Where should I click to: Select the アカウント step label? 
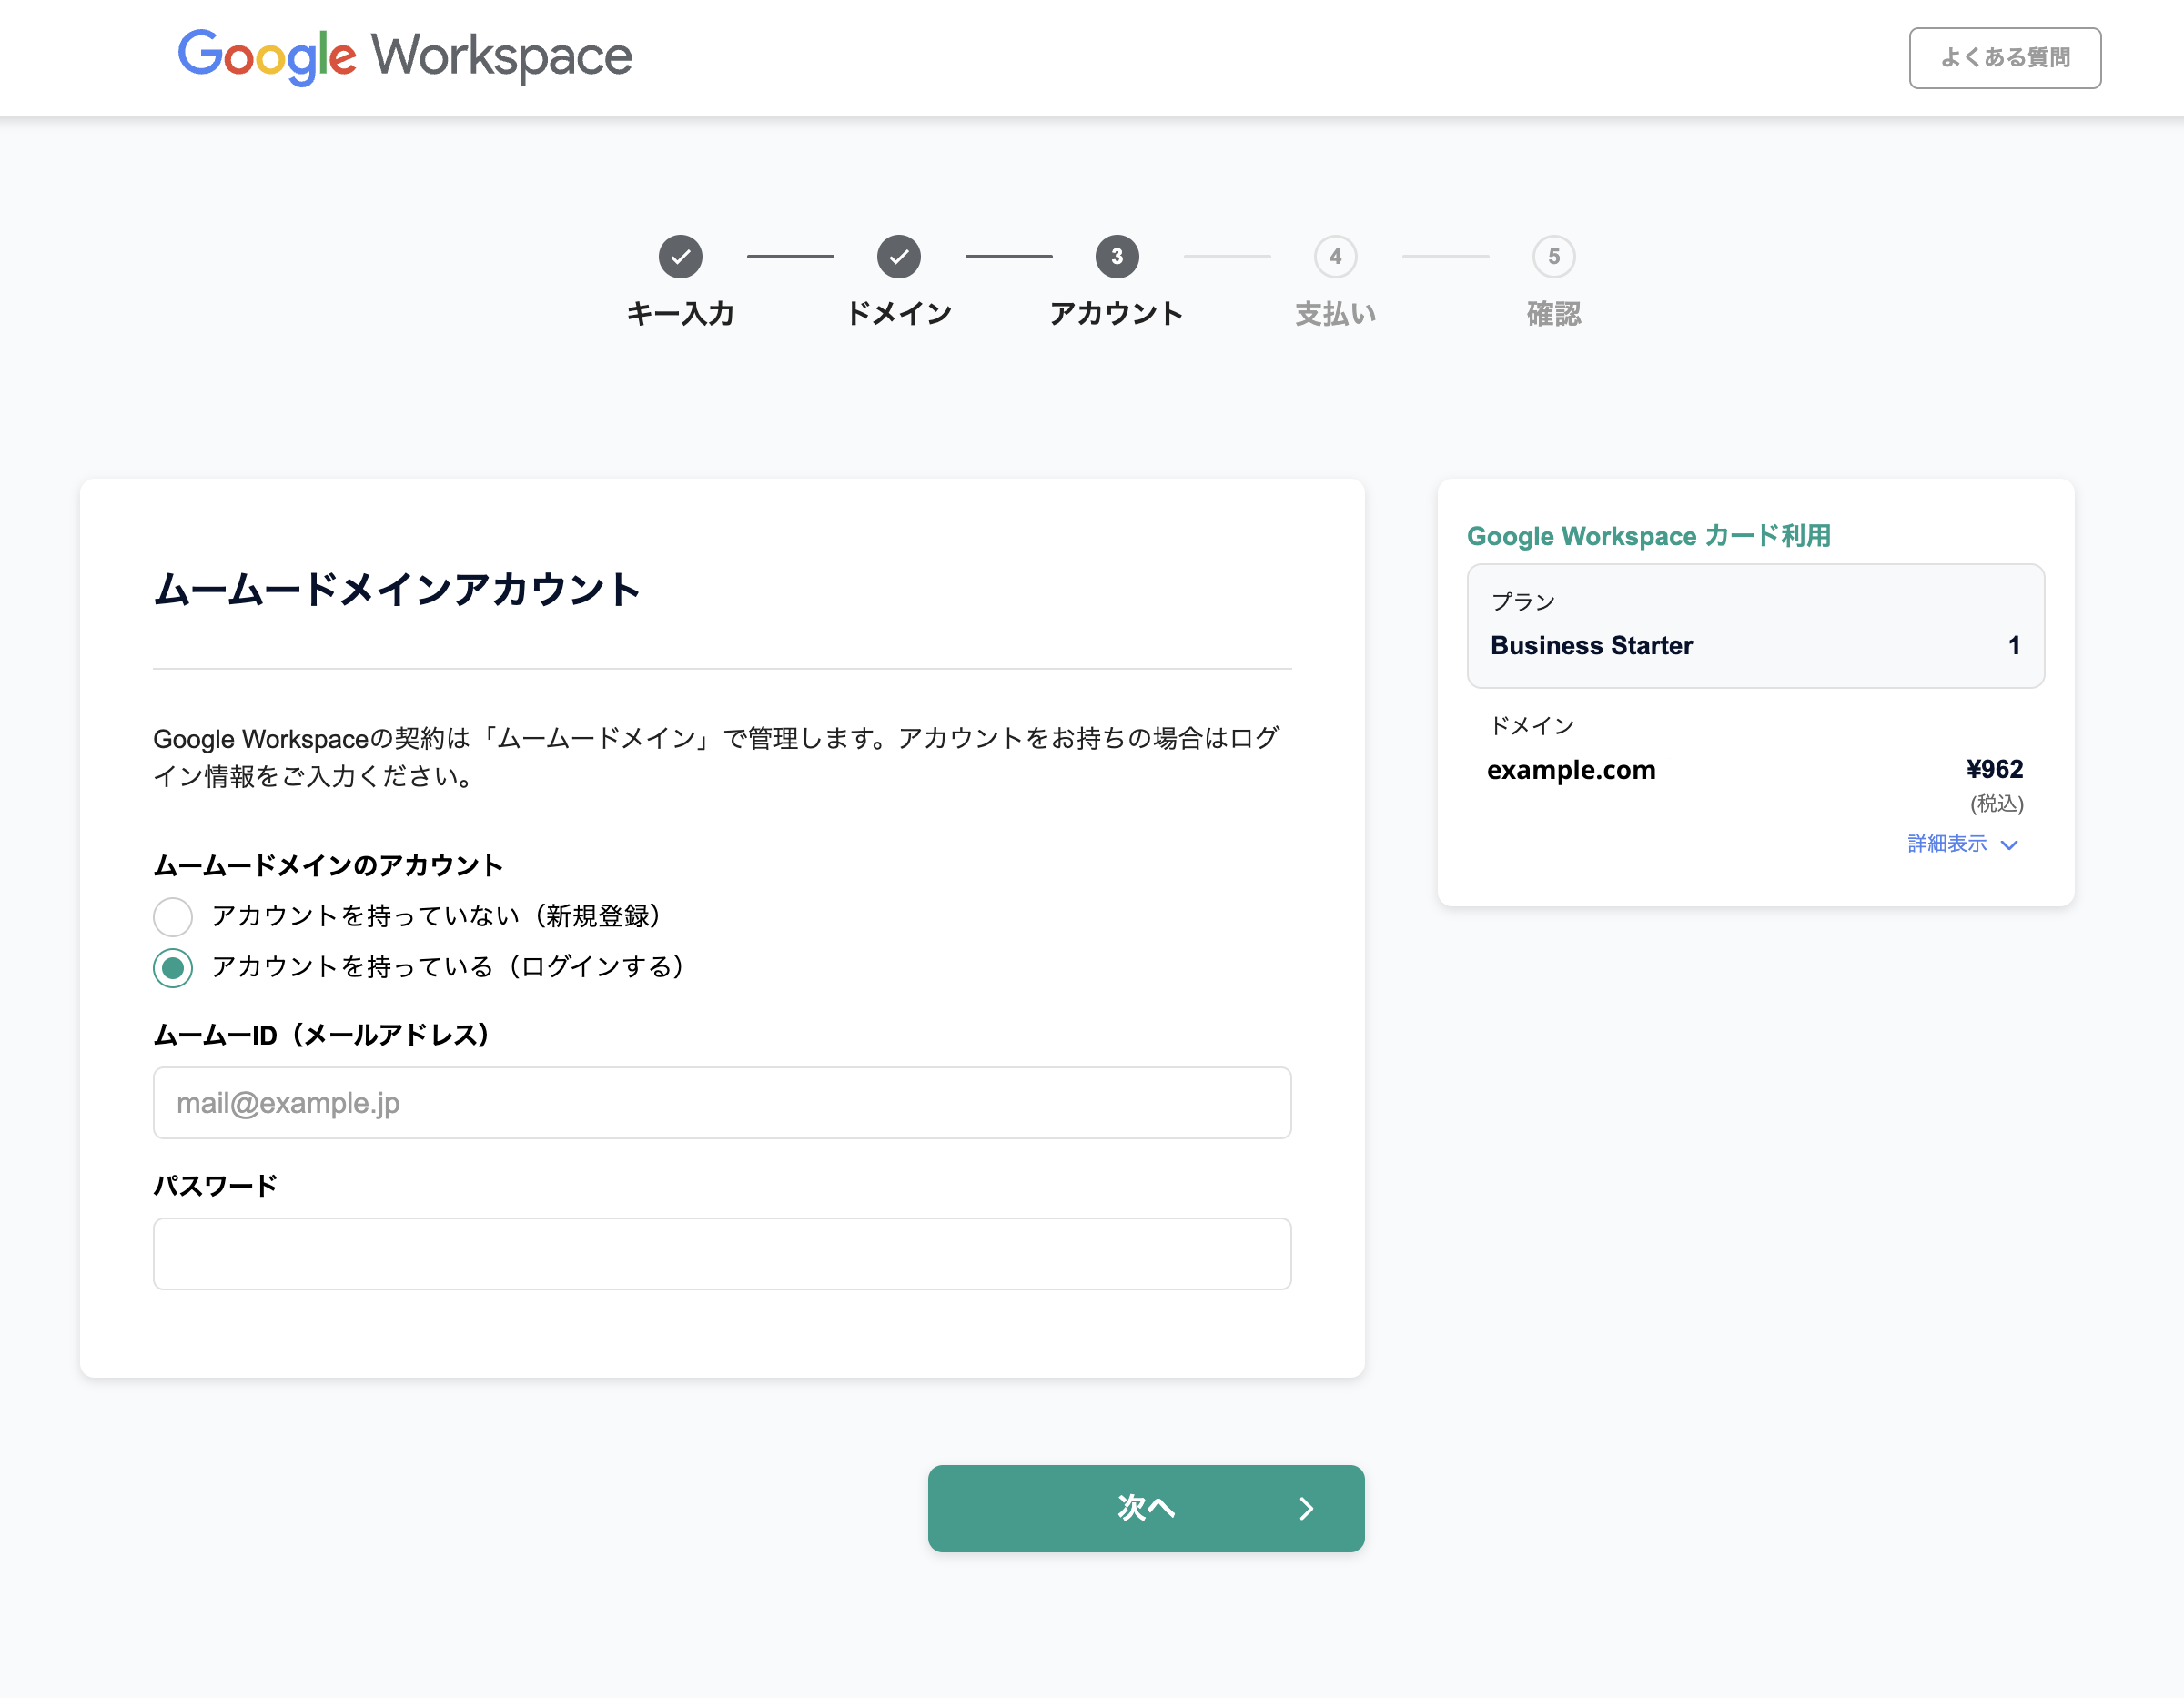[x=1117, y=314]
